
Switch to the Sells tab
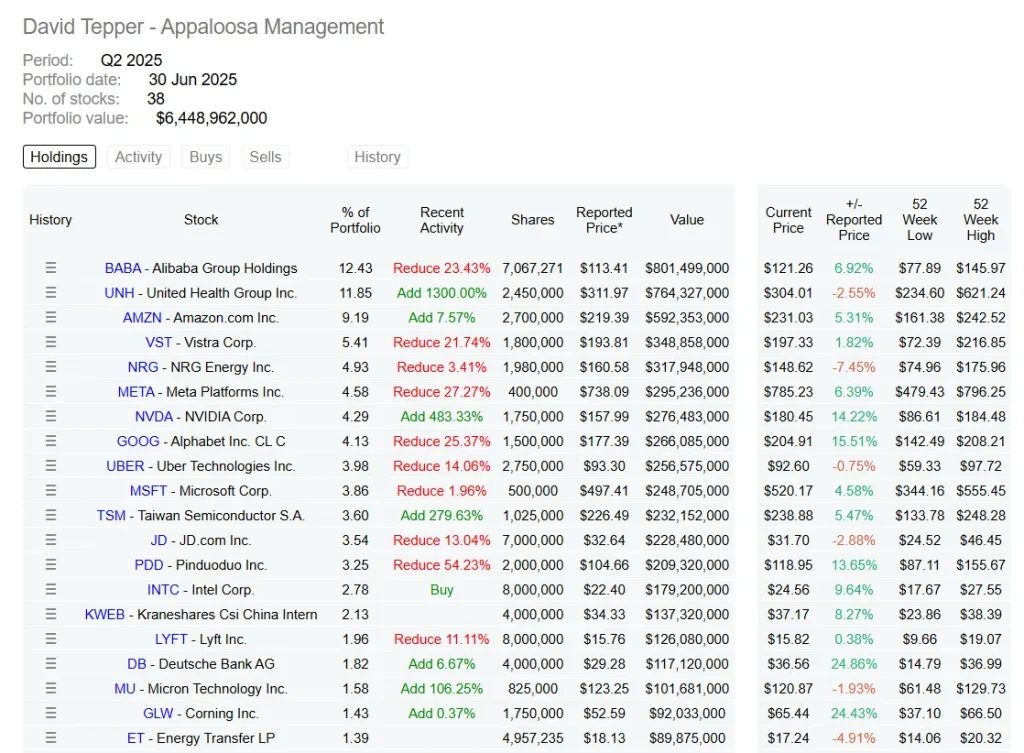coord(265,157)
